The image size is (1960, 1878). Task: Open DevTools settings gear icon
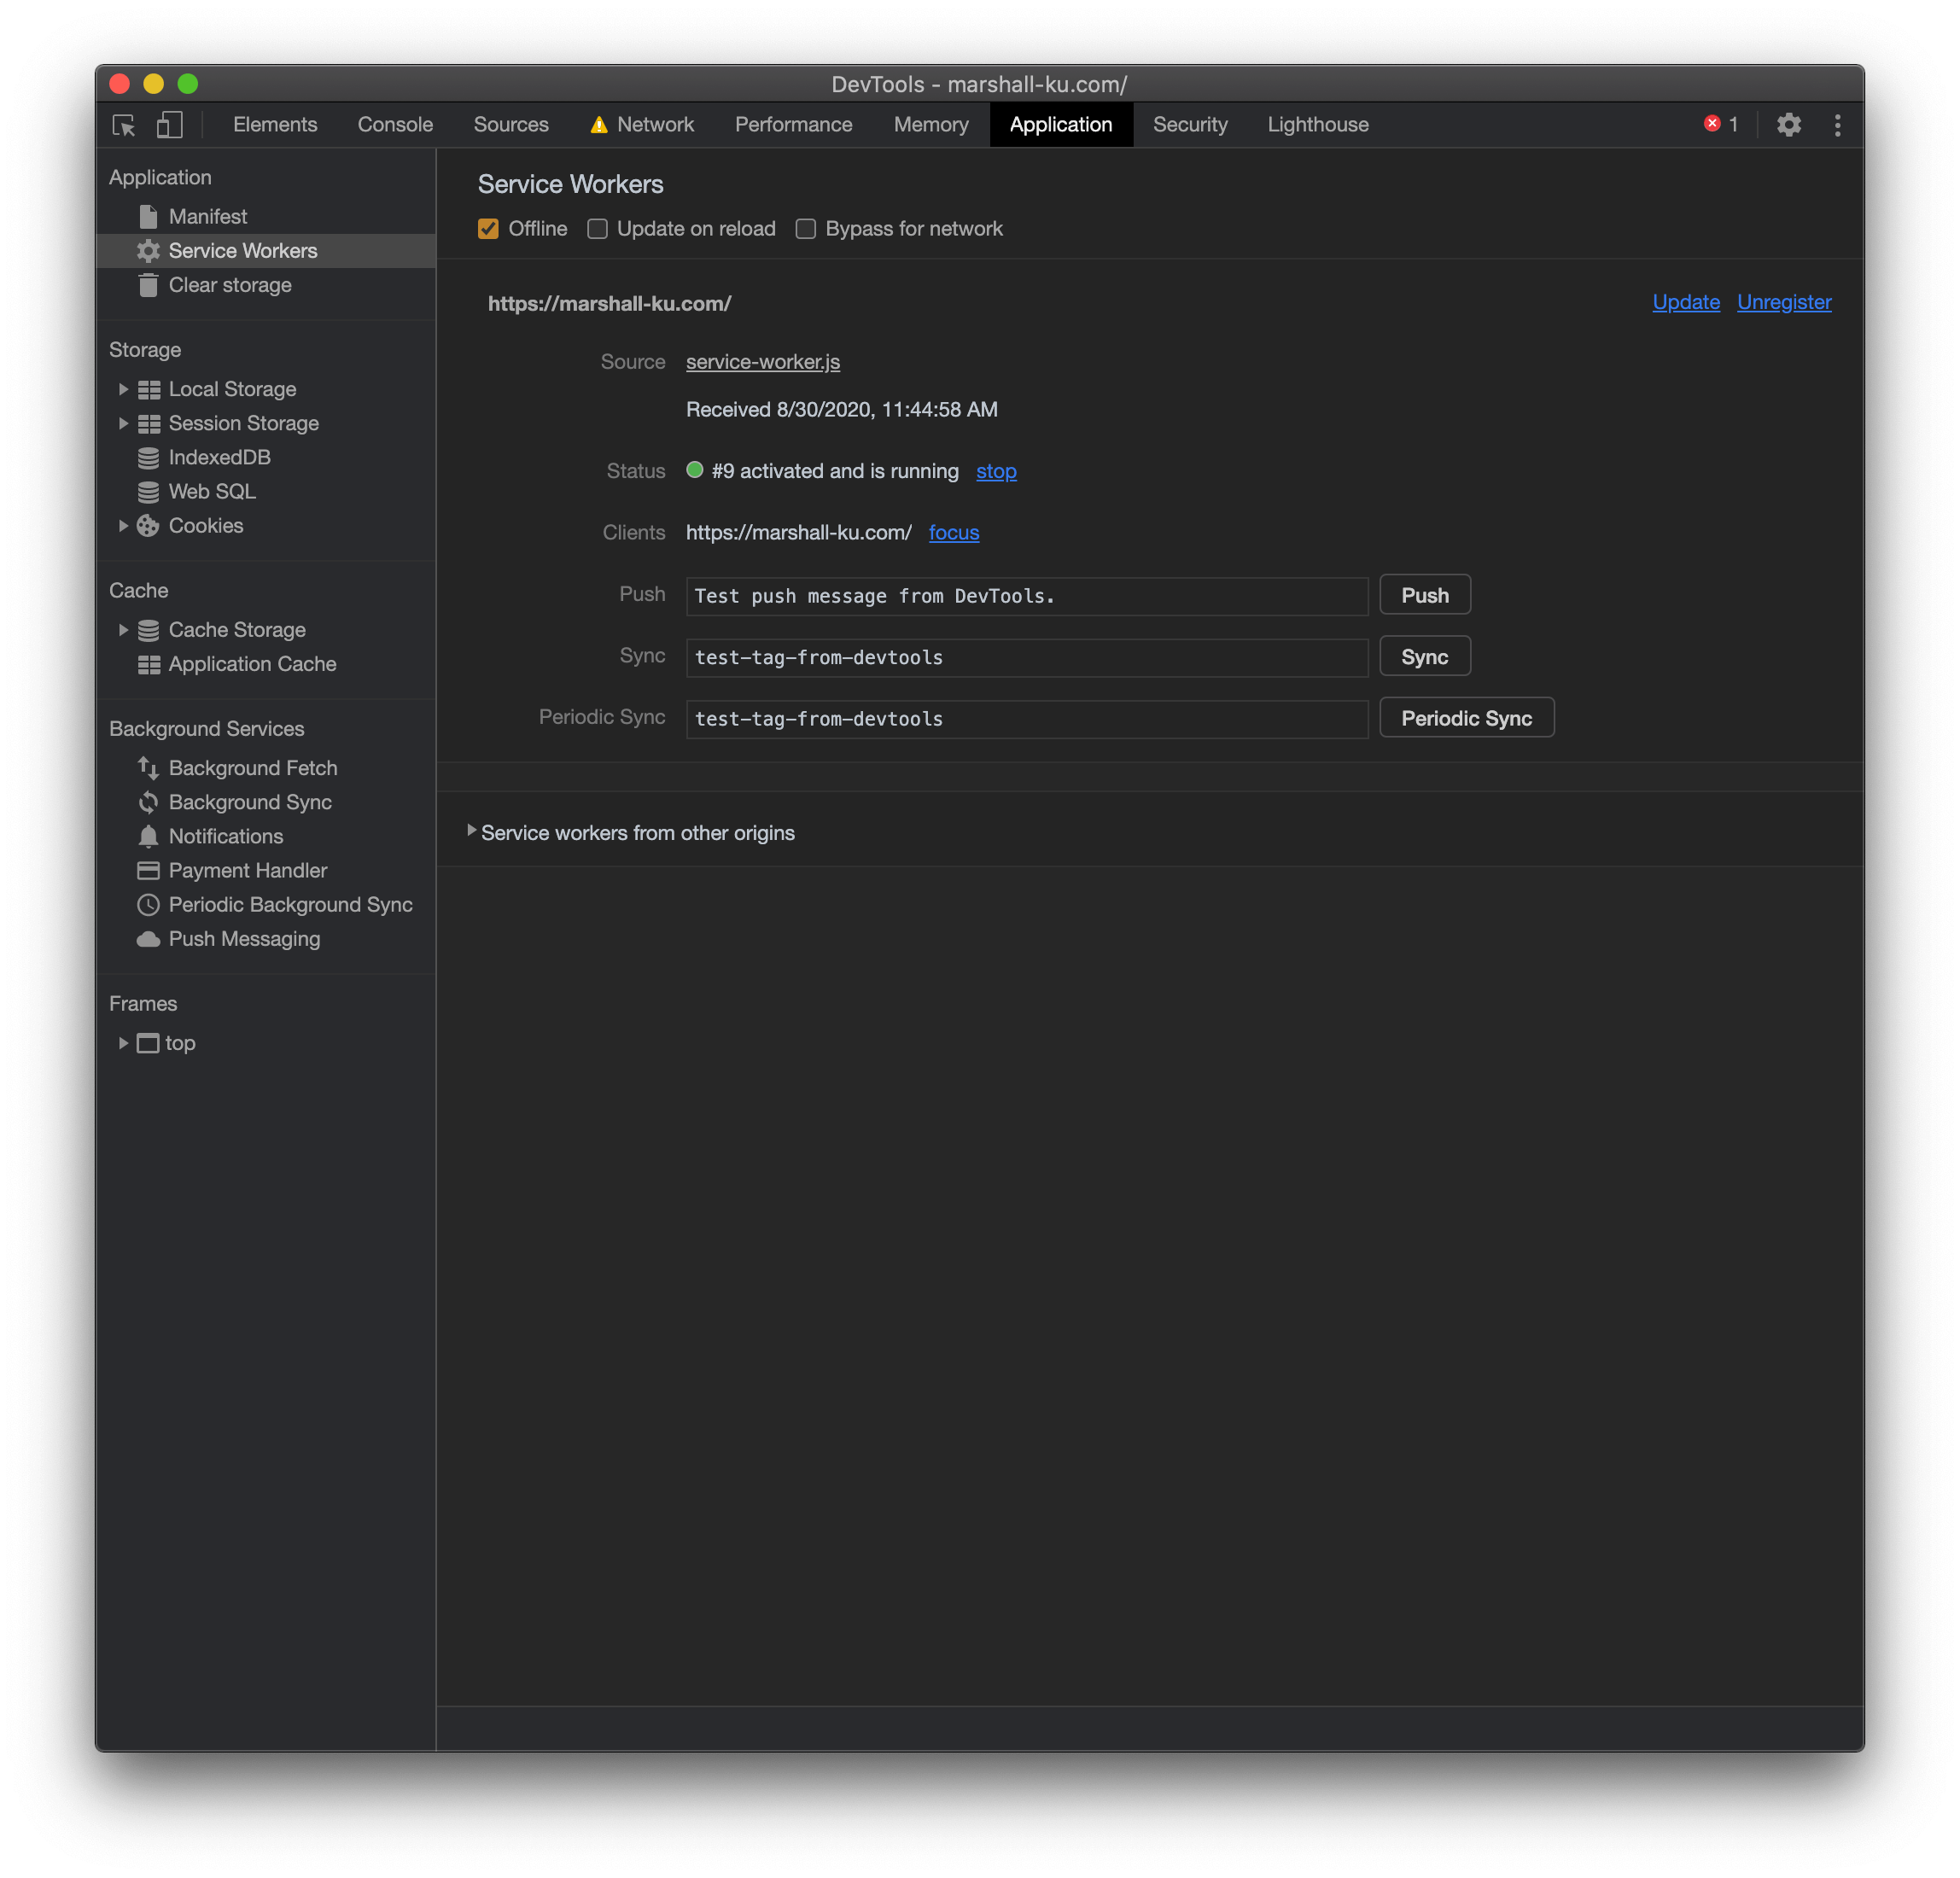pos(1788,125)
